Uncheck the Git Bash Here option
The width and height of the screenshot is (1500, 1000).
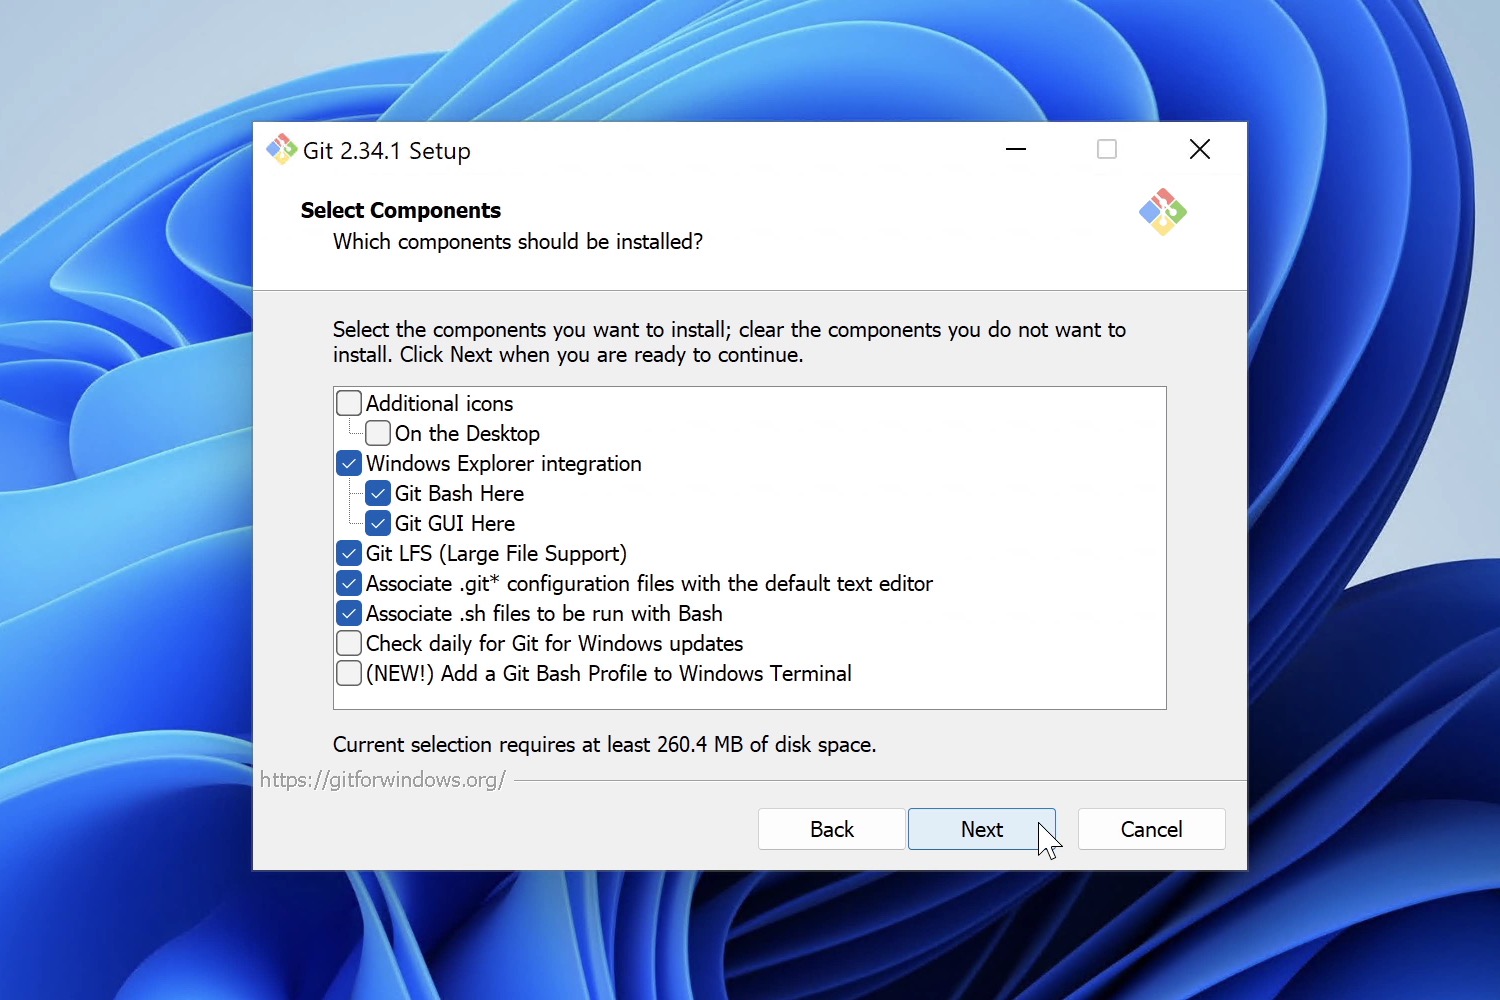pos(377,493)
